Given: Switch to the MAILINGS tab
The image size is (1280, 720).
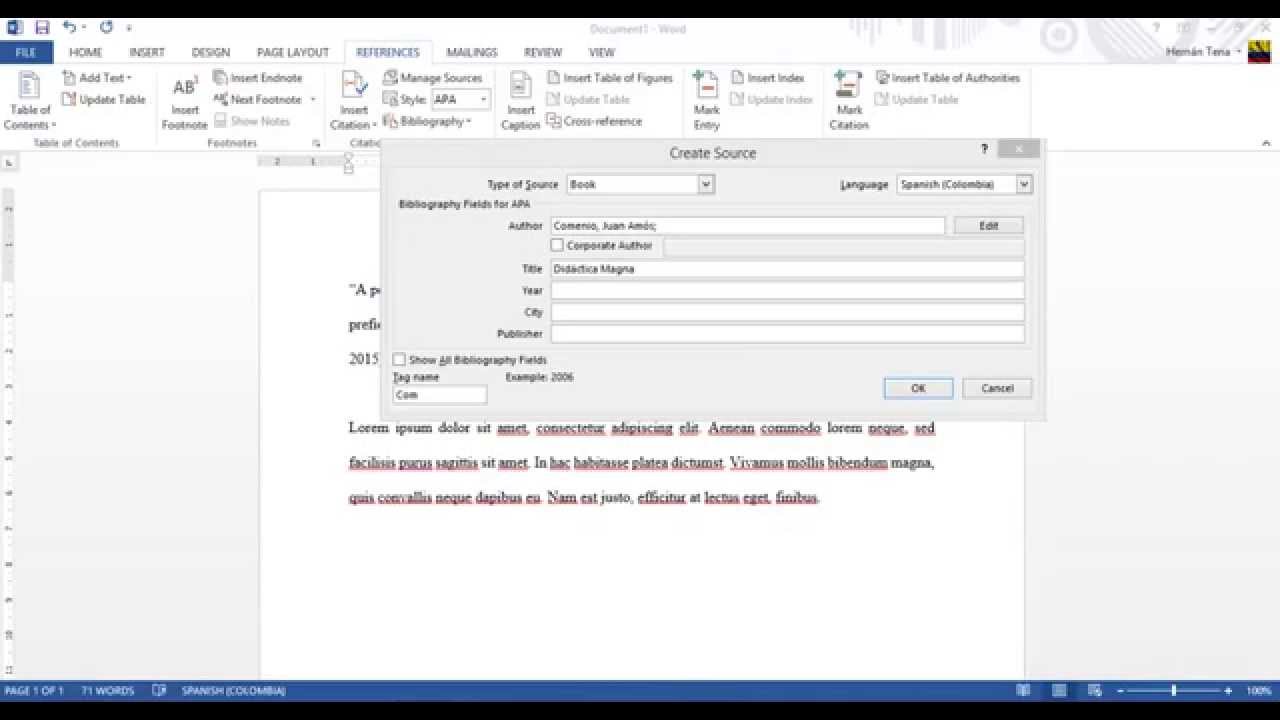Looking at the screenshot, I should tap(471, 52).
